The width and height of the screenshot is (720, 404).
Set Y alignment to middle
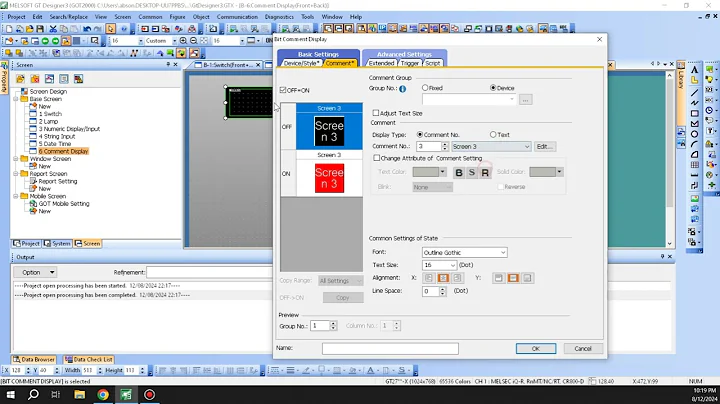pyautogui.click(x=513, y=278)
